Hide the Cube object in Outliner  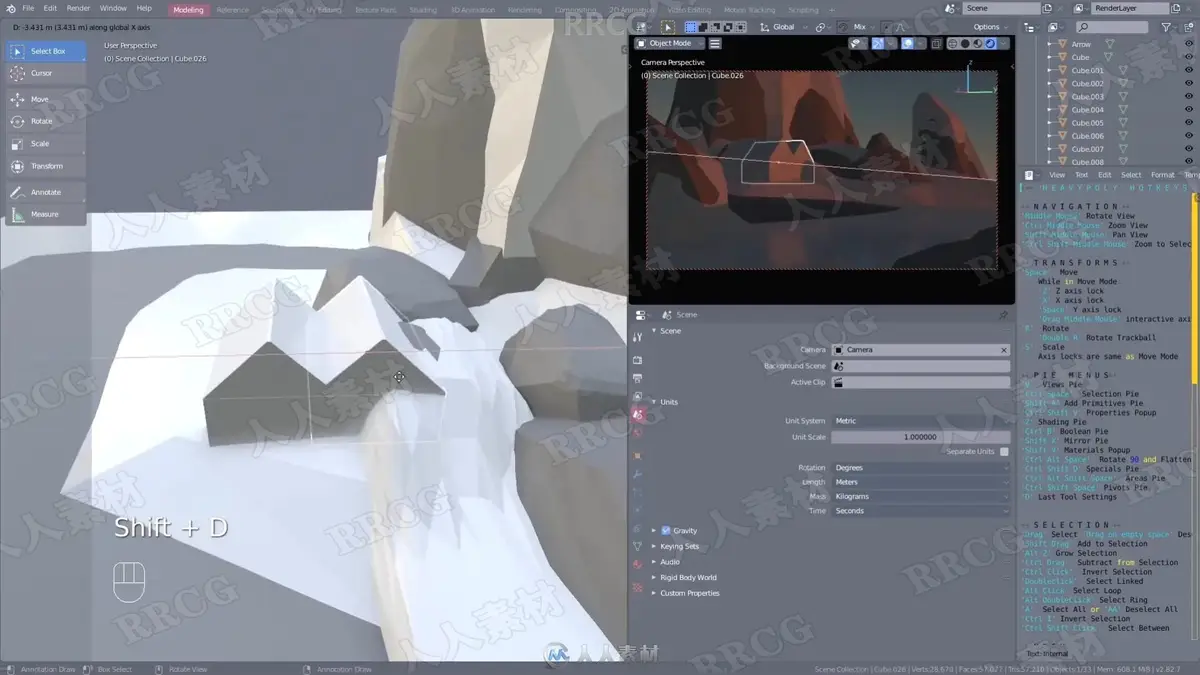click(1189, 57)
